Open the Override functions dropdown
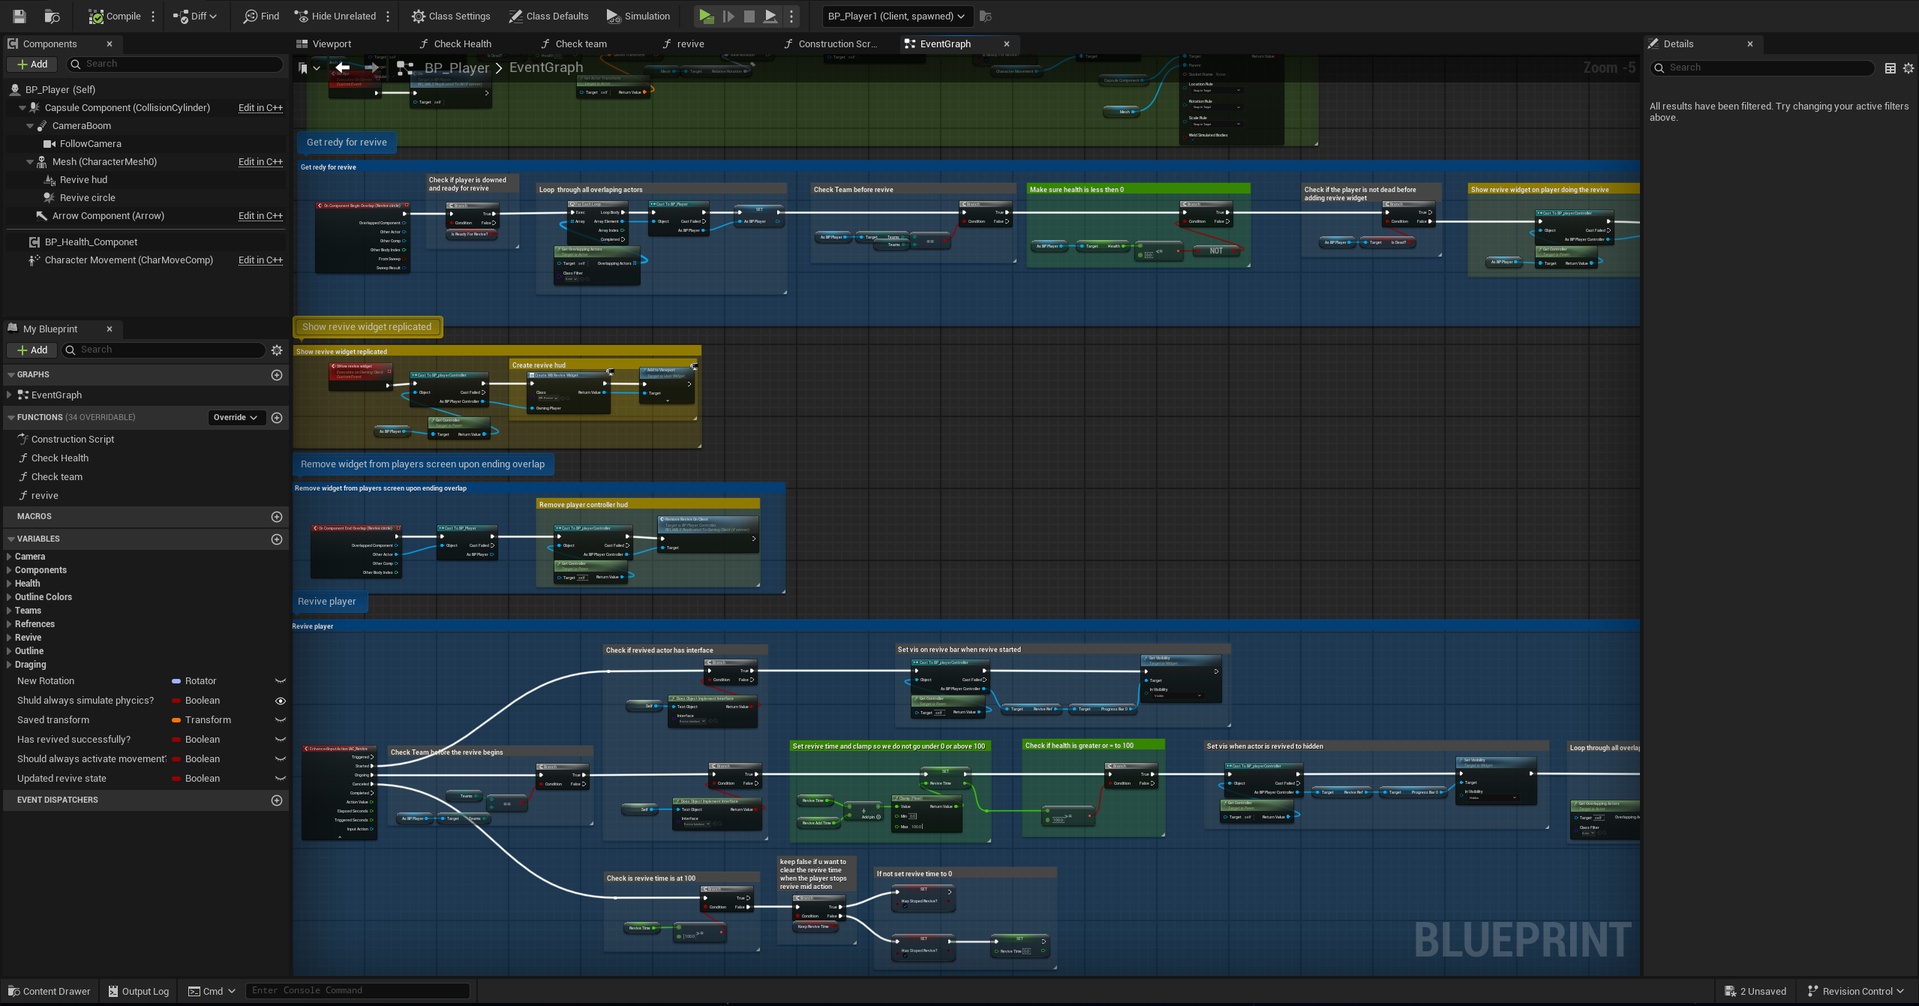1919x1006 pixels. pyautogui.click(x=235, y=417)
